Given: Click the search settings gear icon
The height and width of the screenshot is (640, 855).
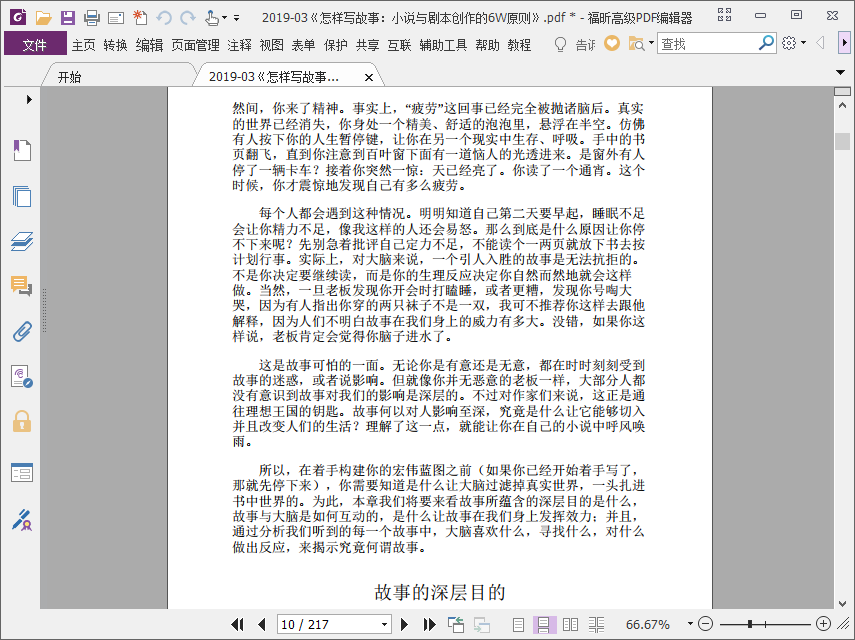Looking at the screenshot, I should [788, 43].
